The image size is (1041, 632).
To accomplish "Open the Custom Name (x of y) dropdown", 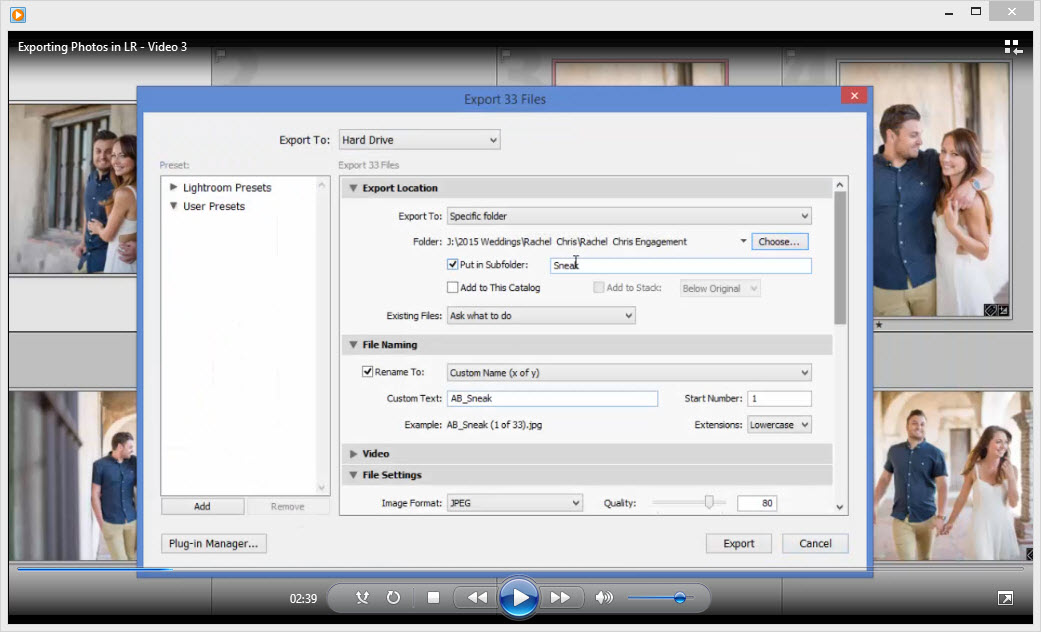I will 629,372.
